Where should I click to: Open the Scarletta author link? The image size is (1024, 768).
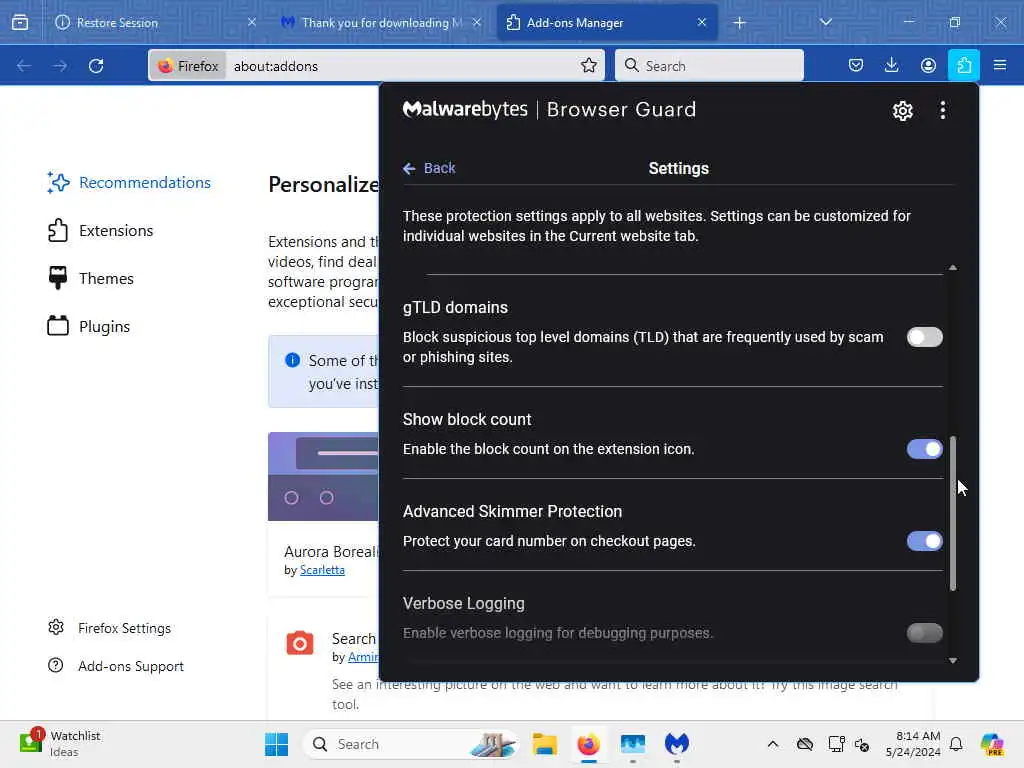(322, 570)
